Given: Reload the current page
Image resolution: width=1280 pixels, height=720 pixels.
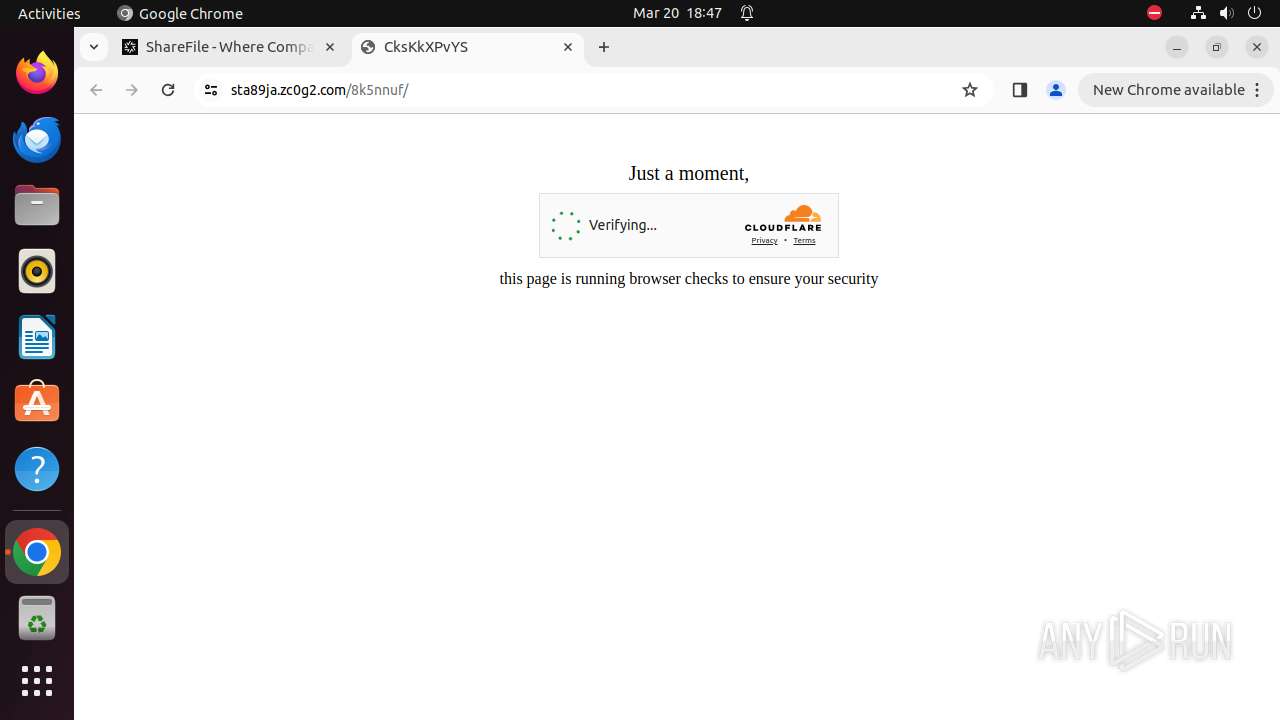Looking at the screenshot, I should pyautogui.click(x=168, y=90).
